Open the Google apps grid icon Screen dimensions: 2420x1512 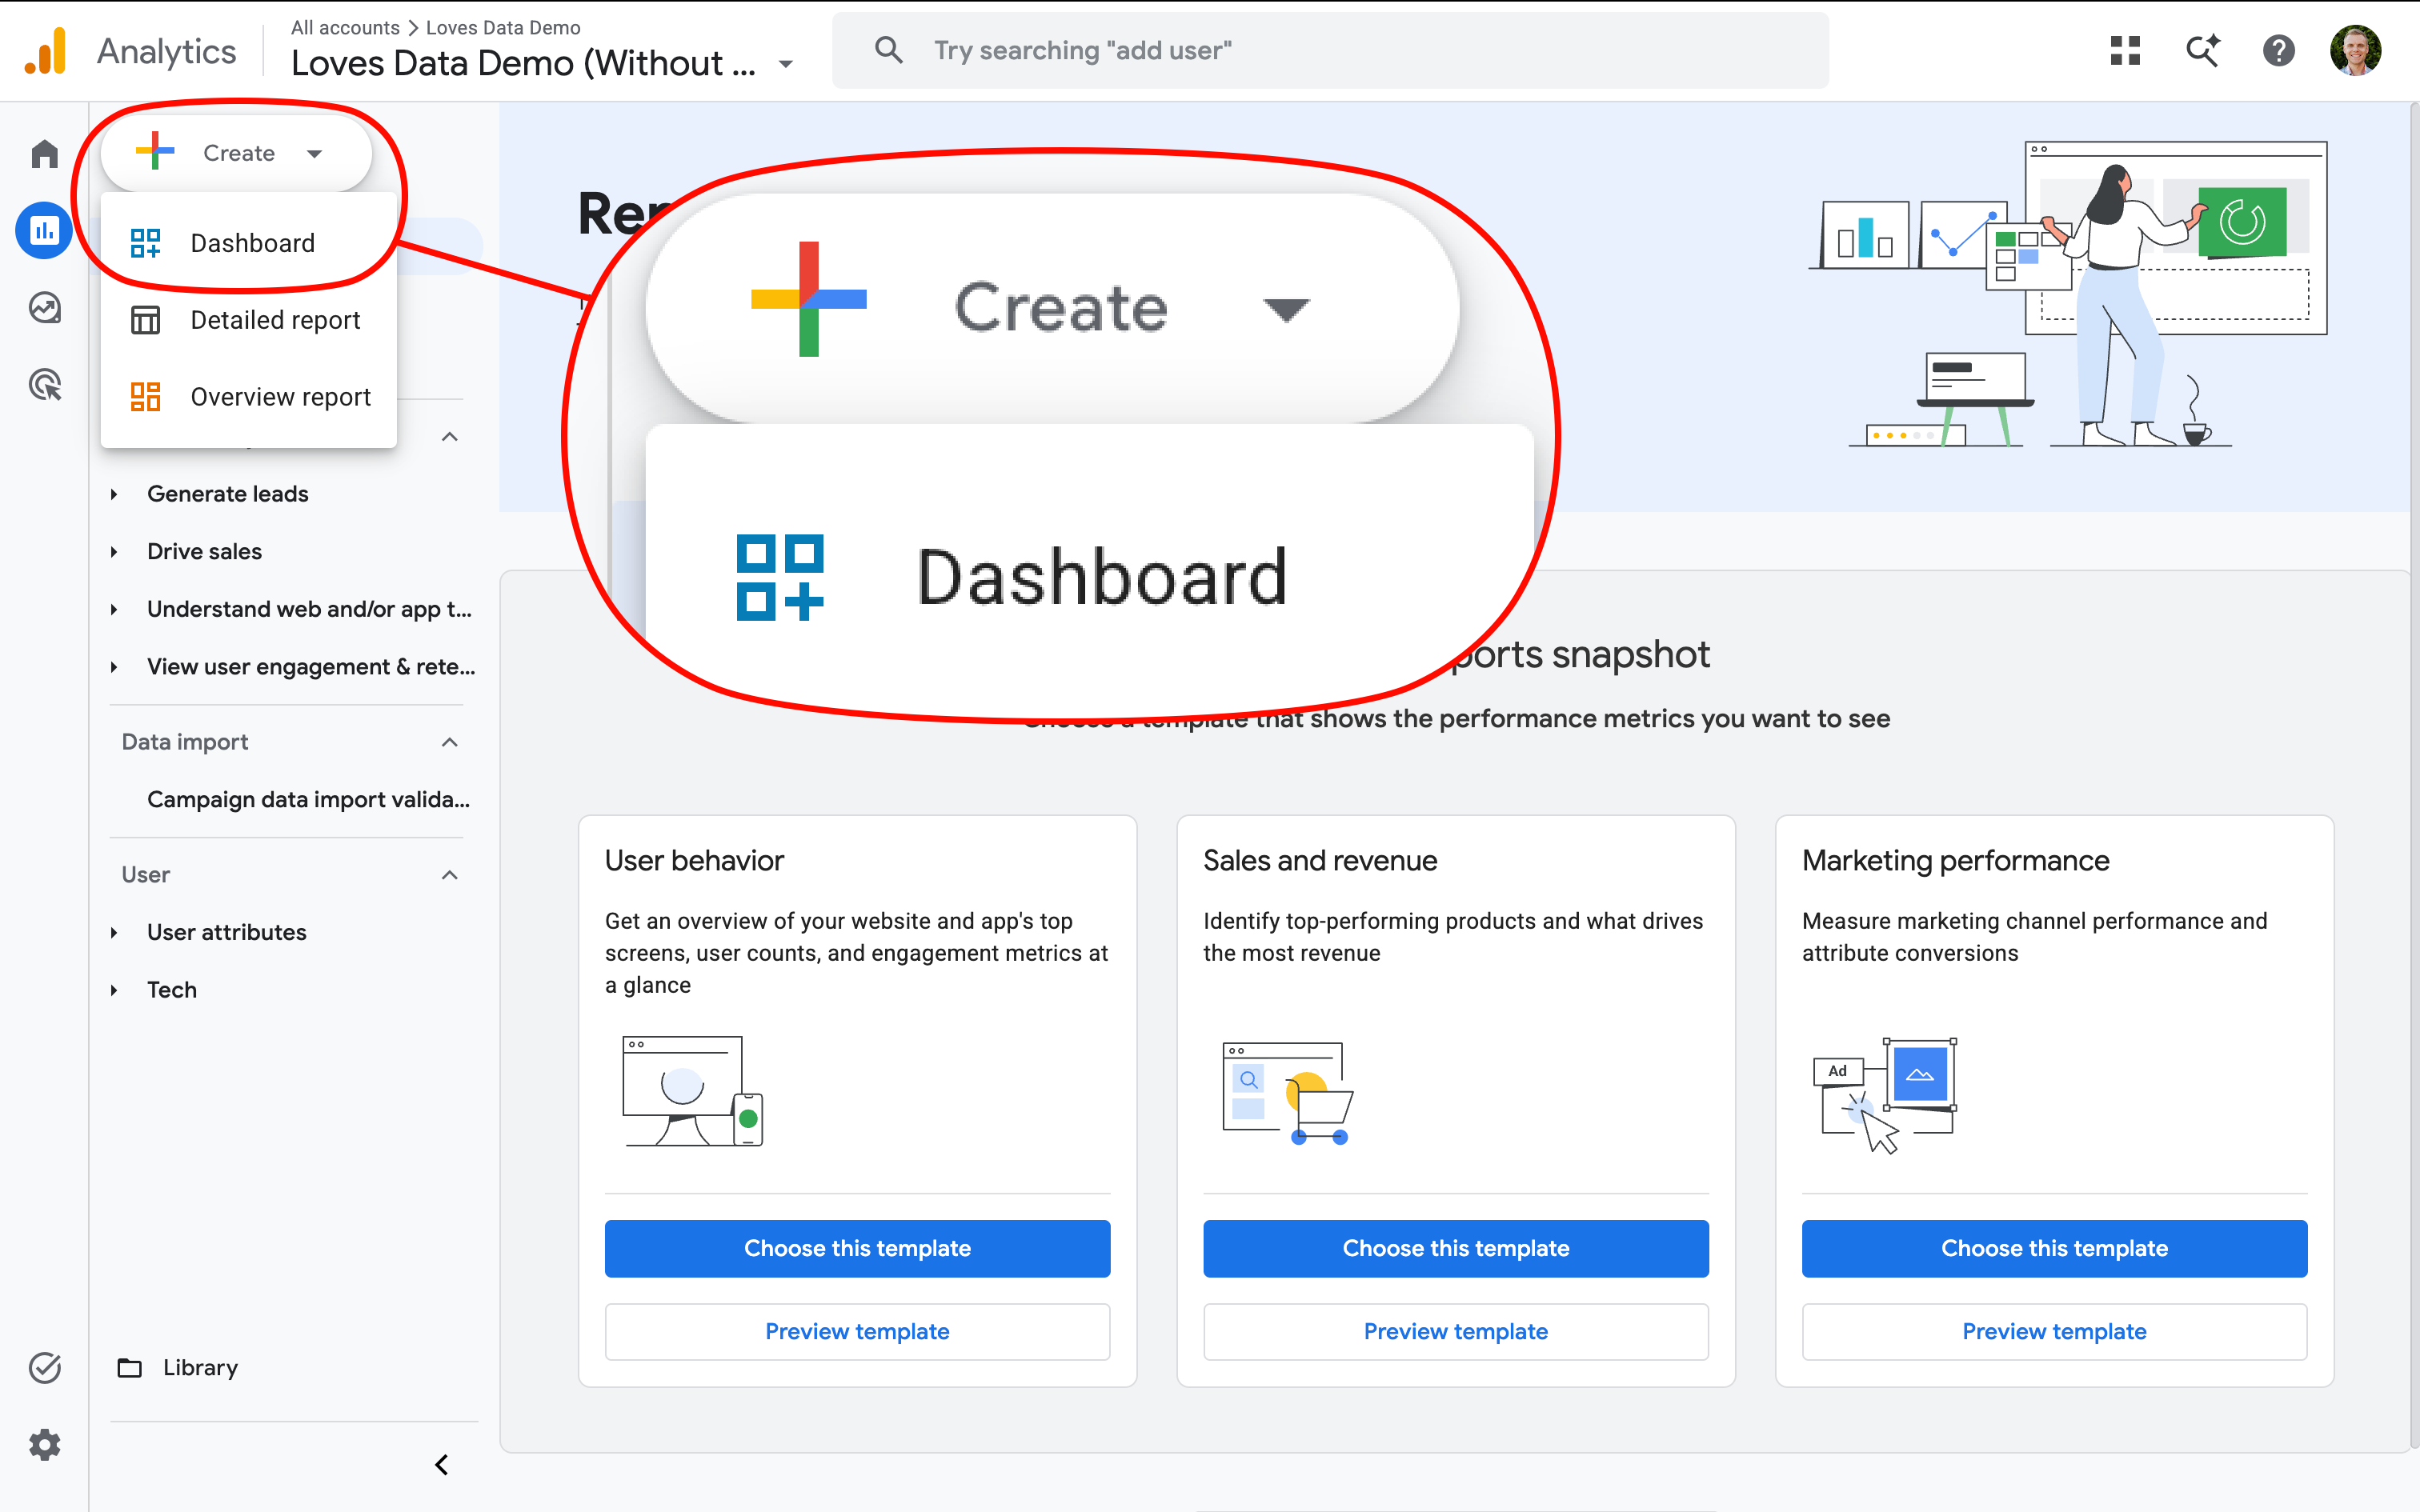point(2125,50)
